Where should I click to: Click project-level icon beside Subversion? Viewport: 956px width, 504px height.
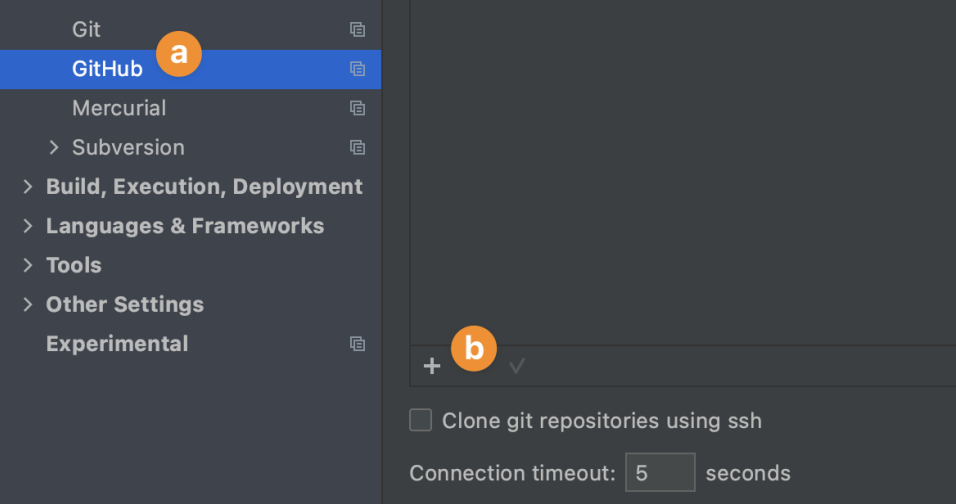357,147
